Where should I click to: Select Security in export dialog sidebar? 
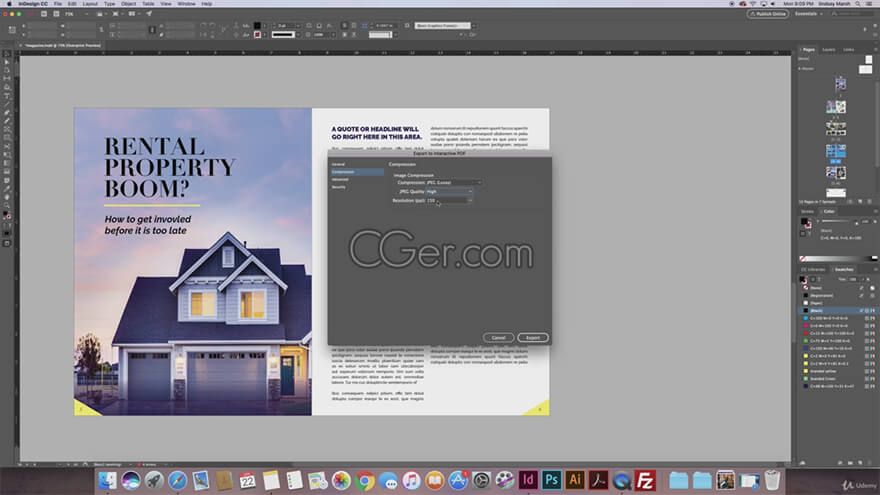tap(356, 187)
